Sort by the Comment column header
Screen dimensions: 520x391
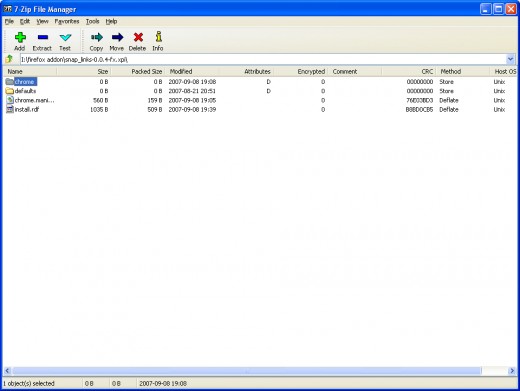354,71
